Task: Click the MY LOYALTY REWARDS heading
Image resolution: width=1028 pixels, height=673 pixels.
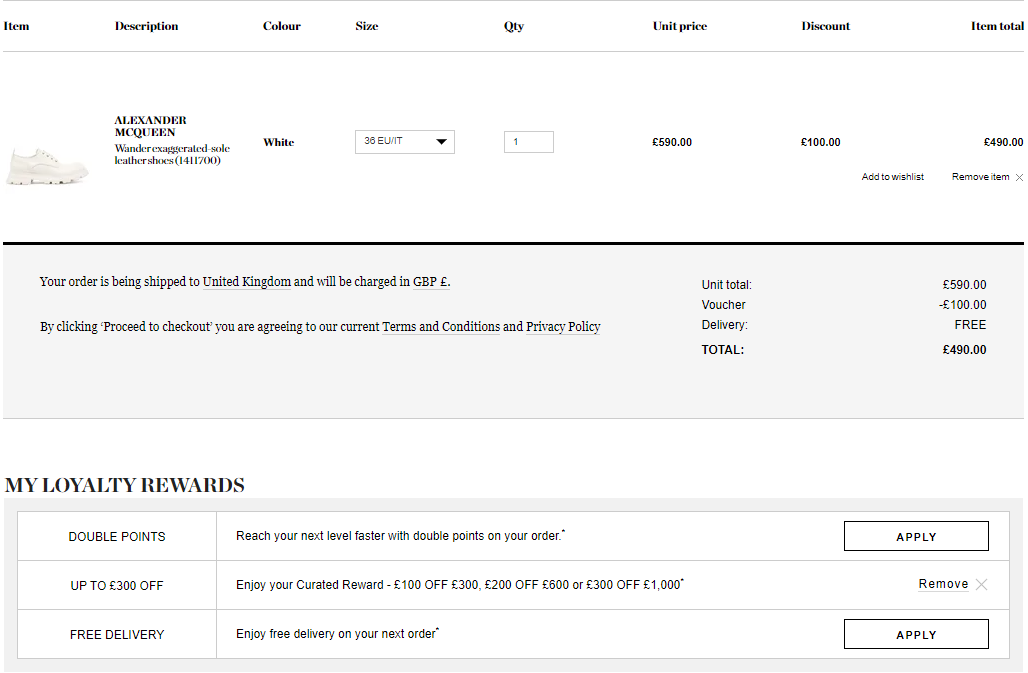Action: (125, 485)
